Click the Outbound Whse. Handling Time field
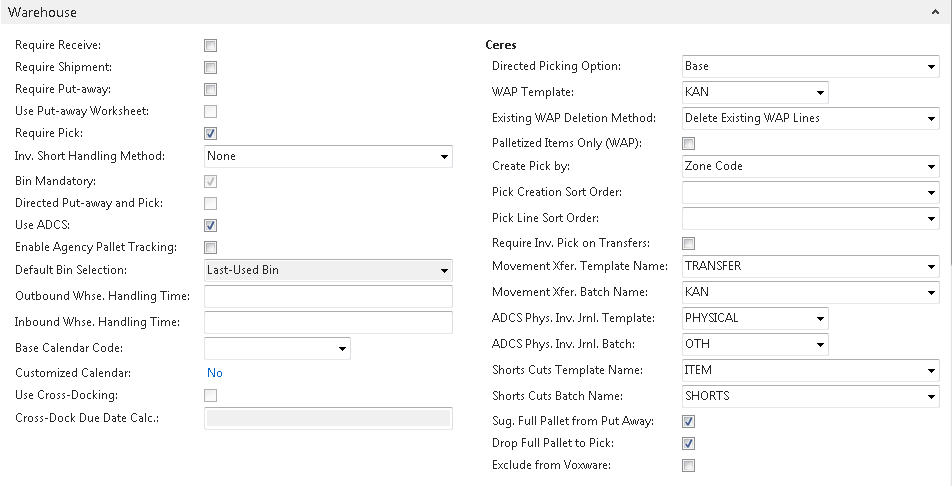The height and width of the screenshot is (486, 952). (328, 296)
